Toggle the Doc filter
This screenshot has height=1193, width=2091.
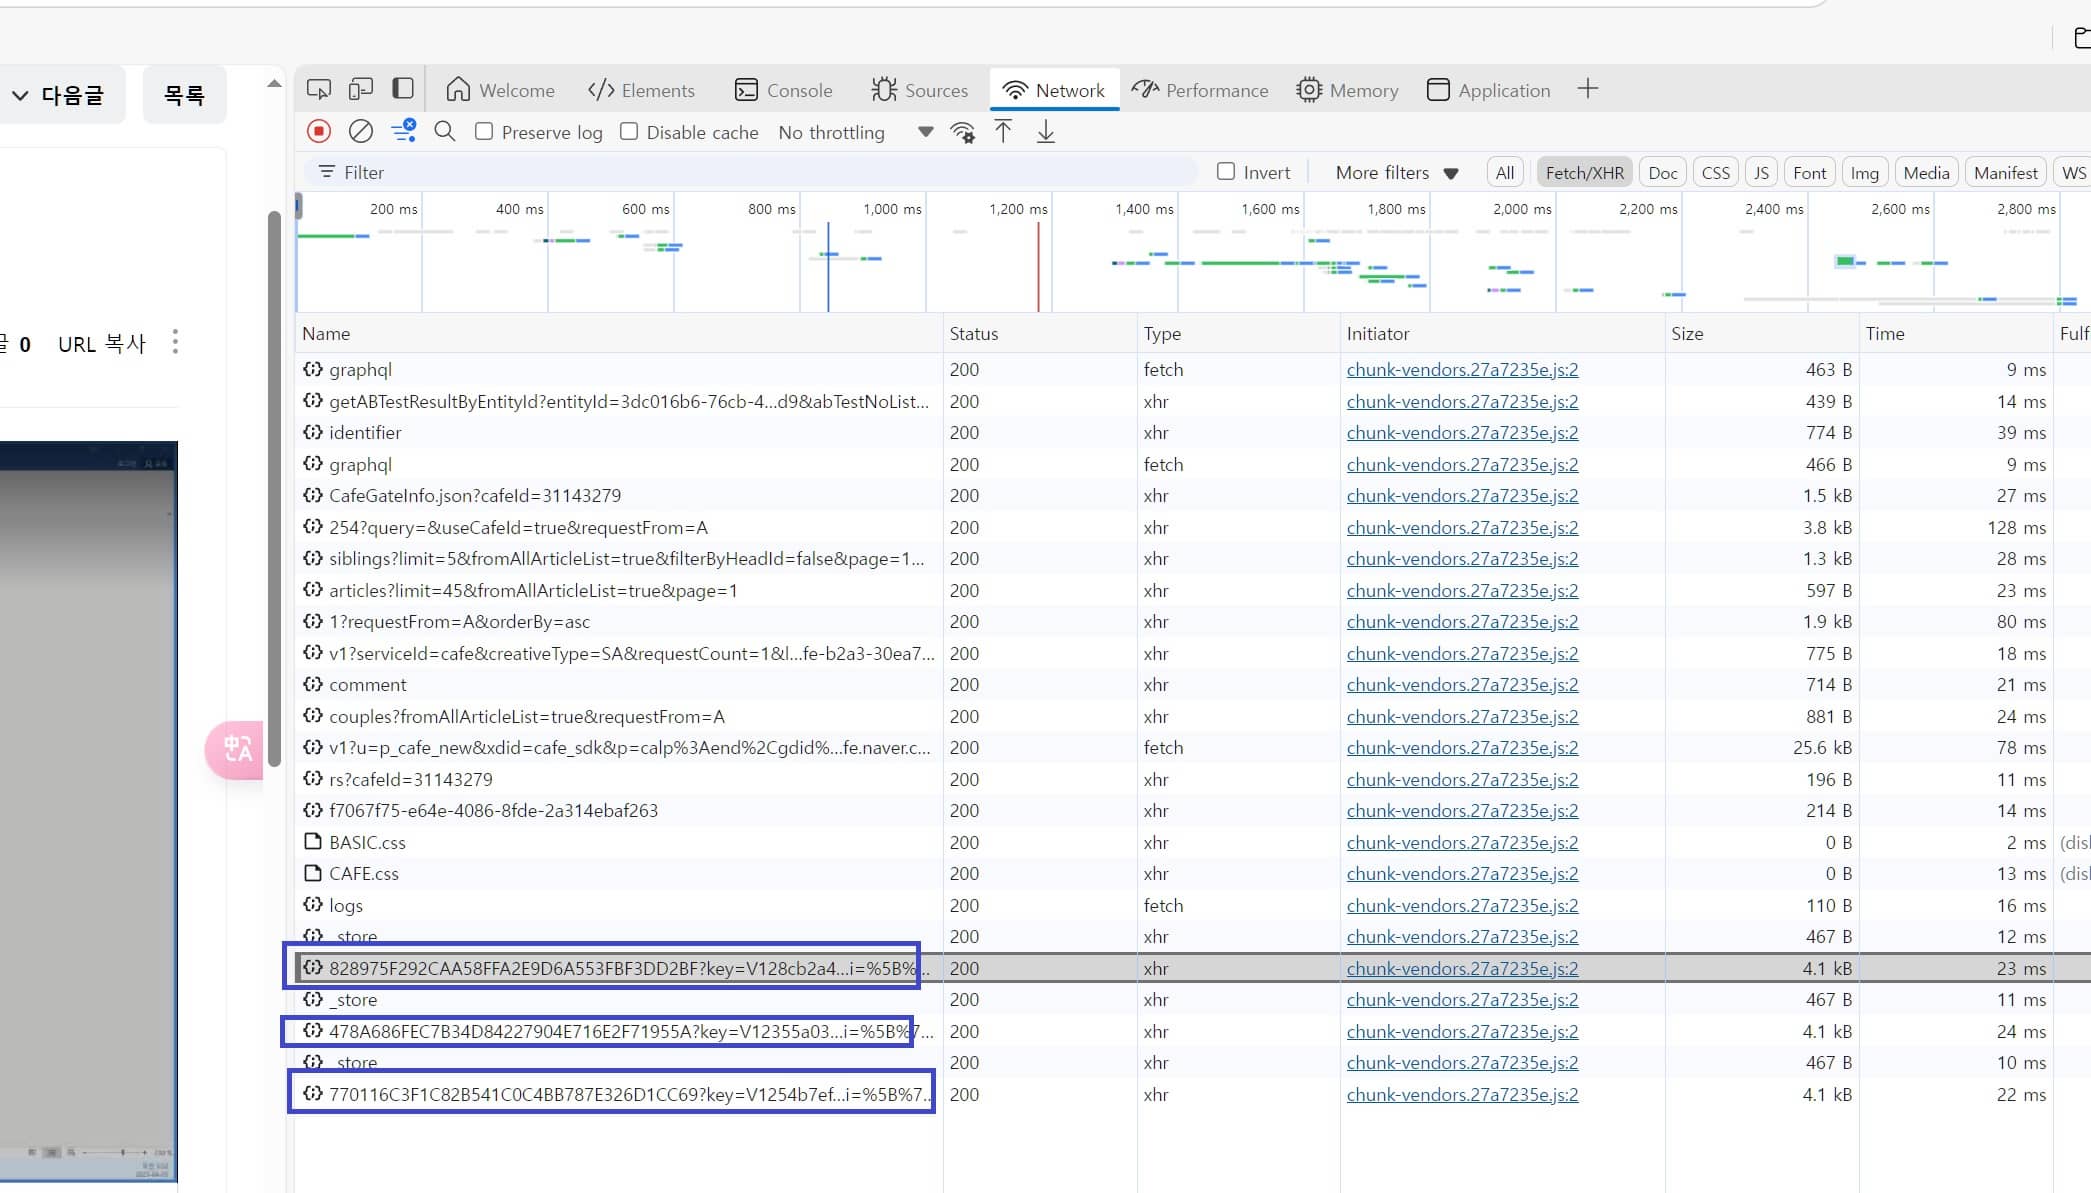pos(1663,172)
